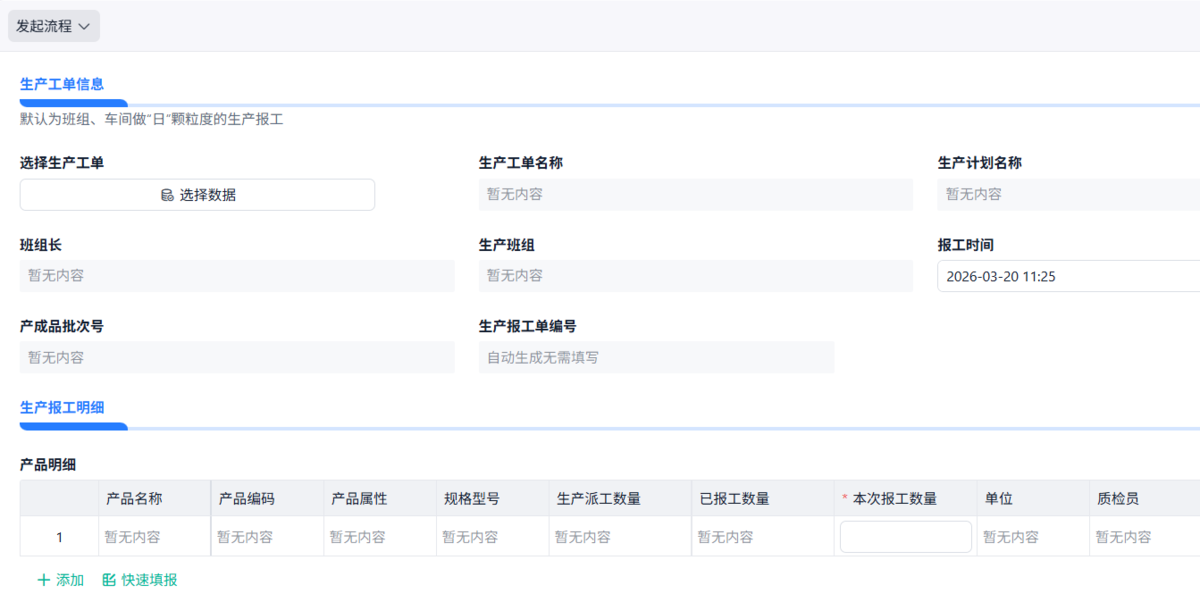Click the 班组长 field
This screenshot has width=1200, height=602.
[237, 276]
